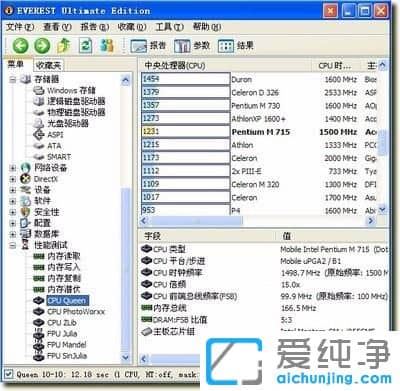Open the 查看(V) menu
The height and width of the screenshot is (391, 400).
pyautogui.click(x=57, y=27)
